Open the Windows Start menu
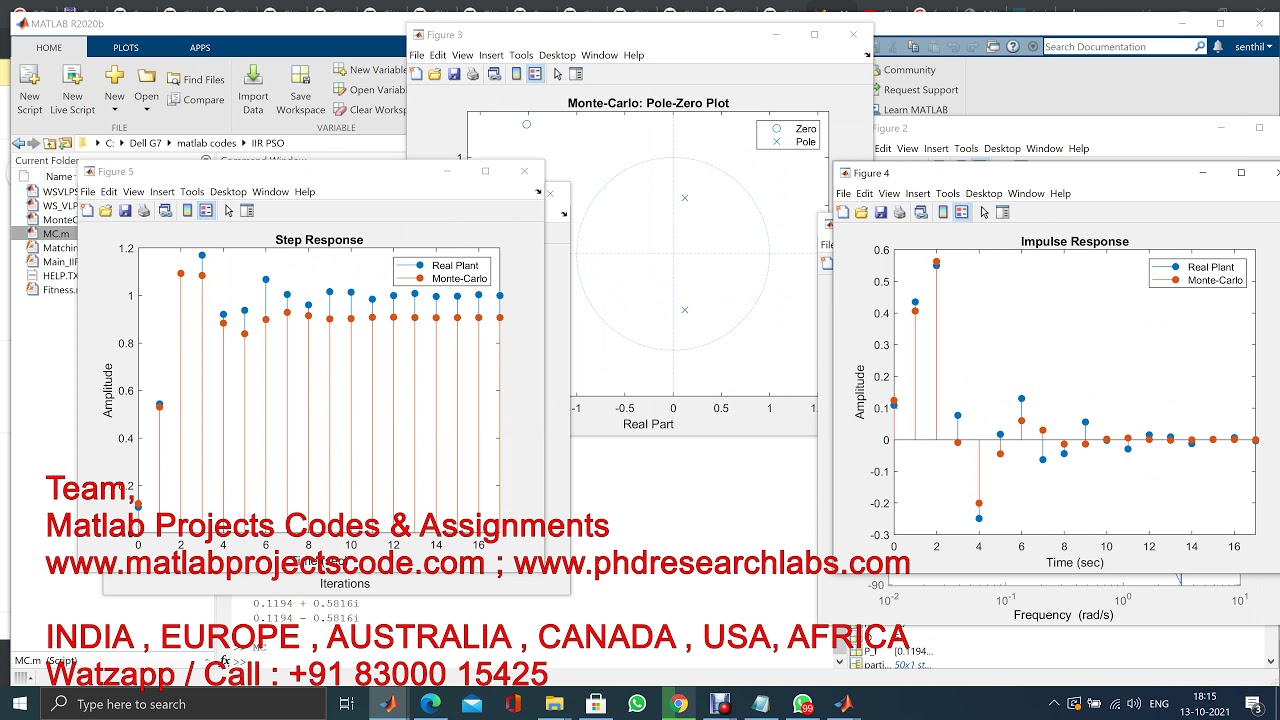1280x720 pixels. tap(19, 704)
